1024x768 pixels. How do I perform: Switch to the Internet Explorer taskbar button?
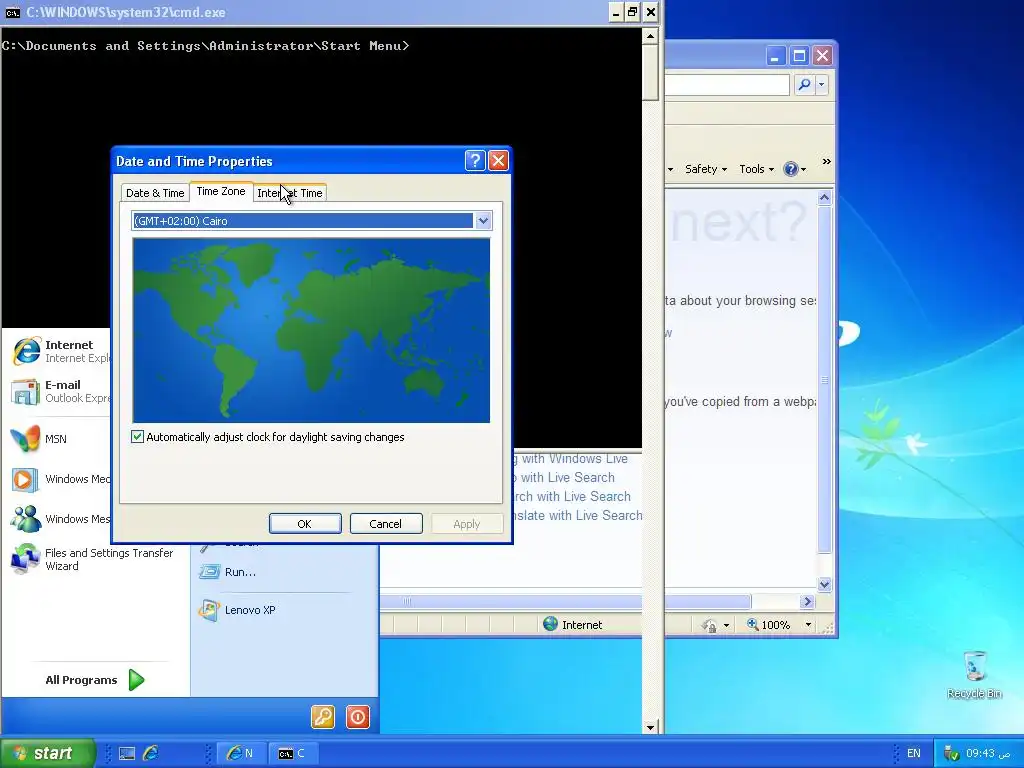pos(240,754)
